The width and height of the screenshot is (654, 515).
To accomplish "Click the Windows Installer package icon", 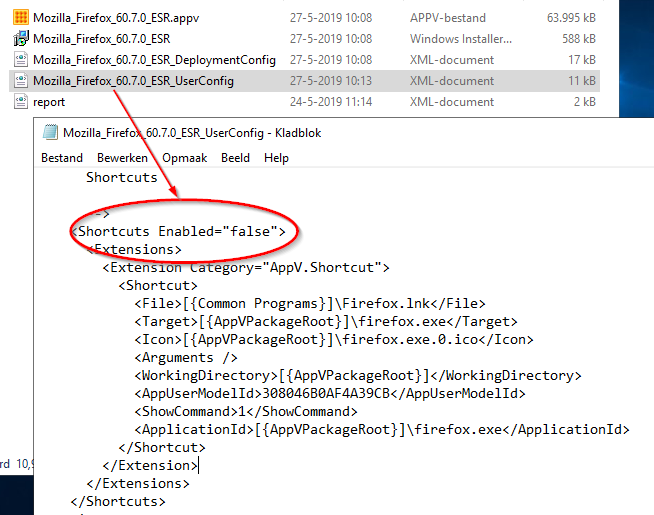I will point(20,39).
